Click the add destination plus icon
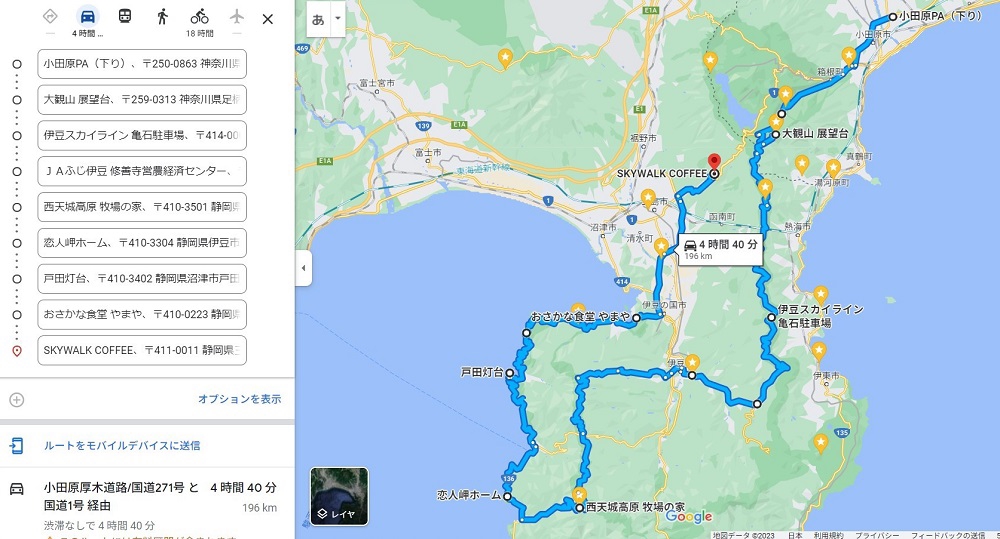 [x=17, y=399]
